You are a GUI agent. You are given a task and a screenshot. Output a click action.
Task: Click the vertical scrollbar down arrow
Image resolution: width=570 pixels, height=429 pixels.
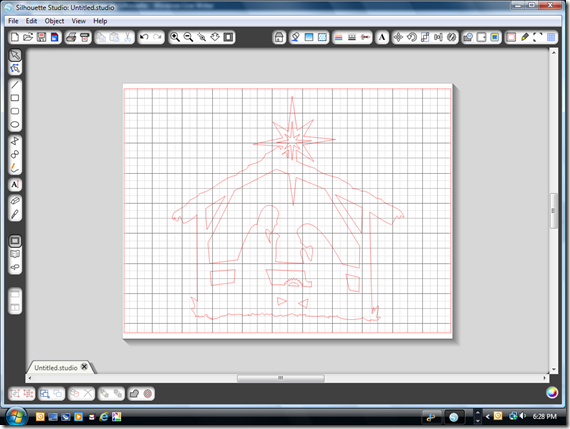554,369
